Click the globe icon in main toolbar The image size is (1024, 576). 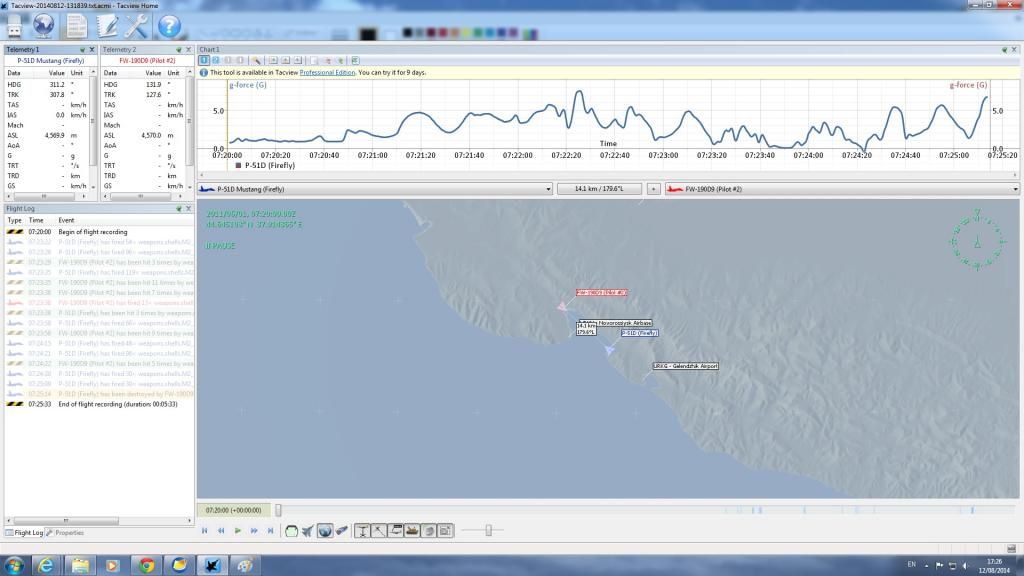tap(45, 27)
